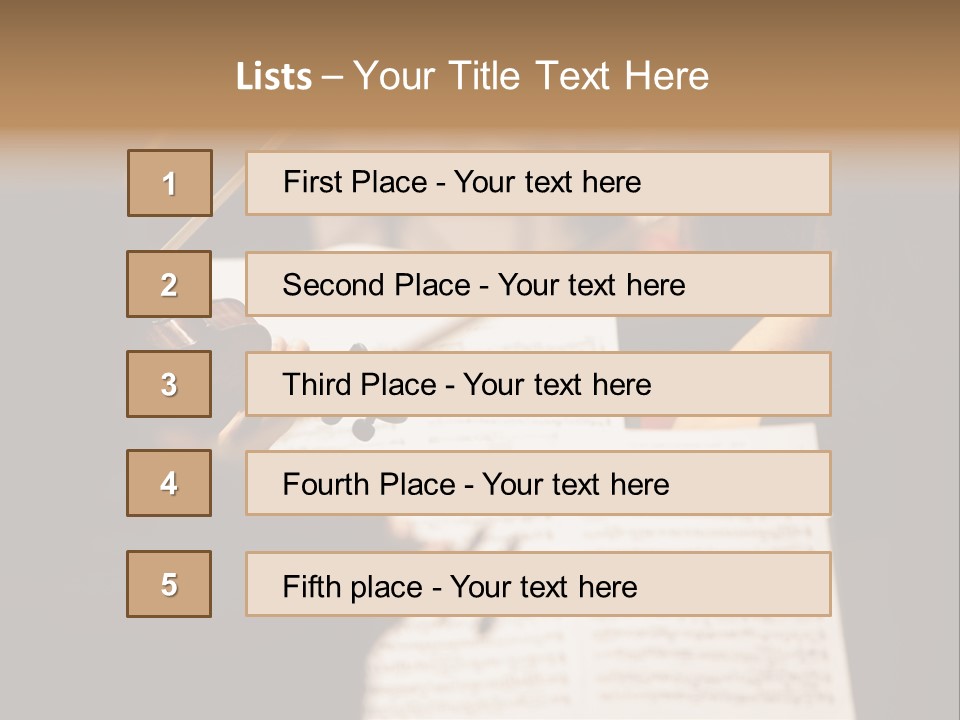Click 'Your text here' in Third Place row
The image size is (960, 720).
coord(557,385)
